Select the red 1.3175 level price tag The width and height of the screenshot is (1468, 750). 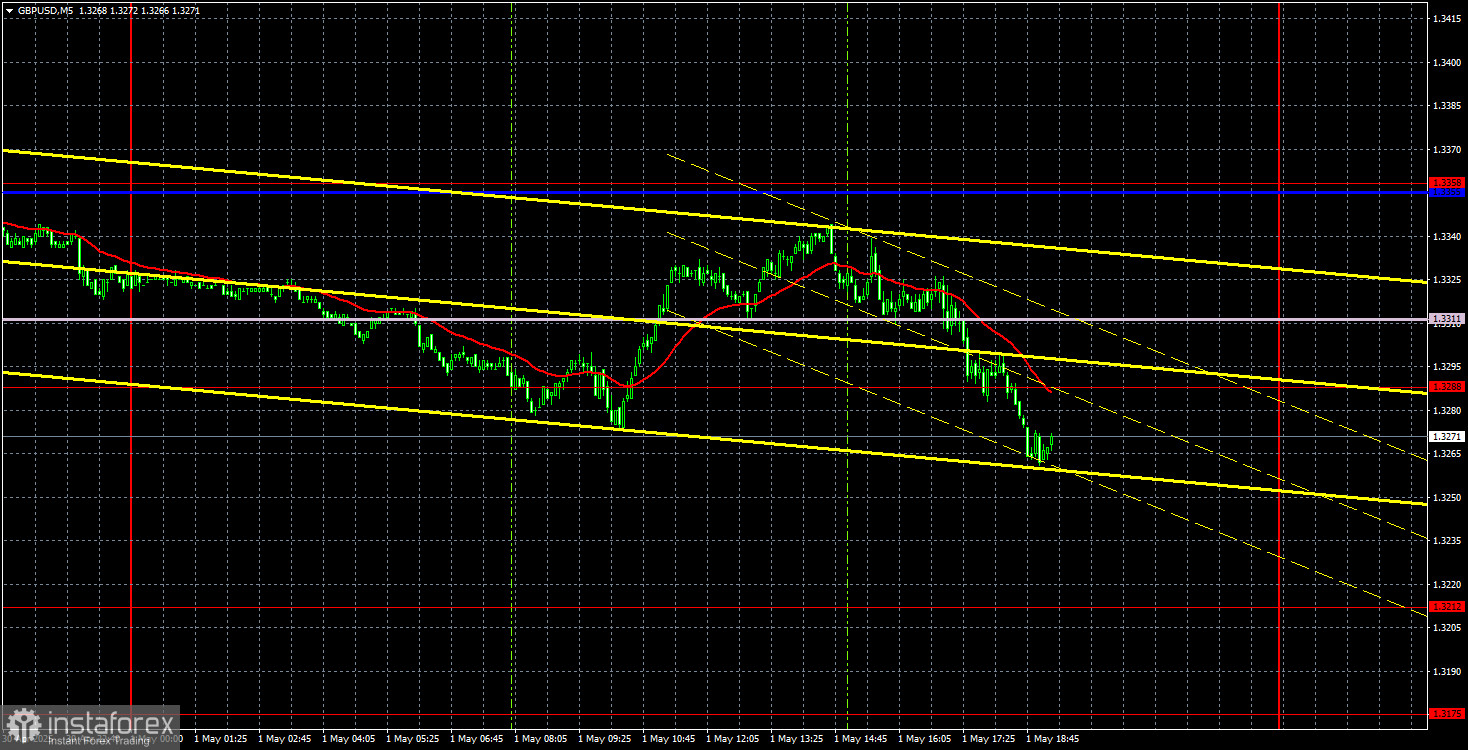[x=1448, y=714]
